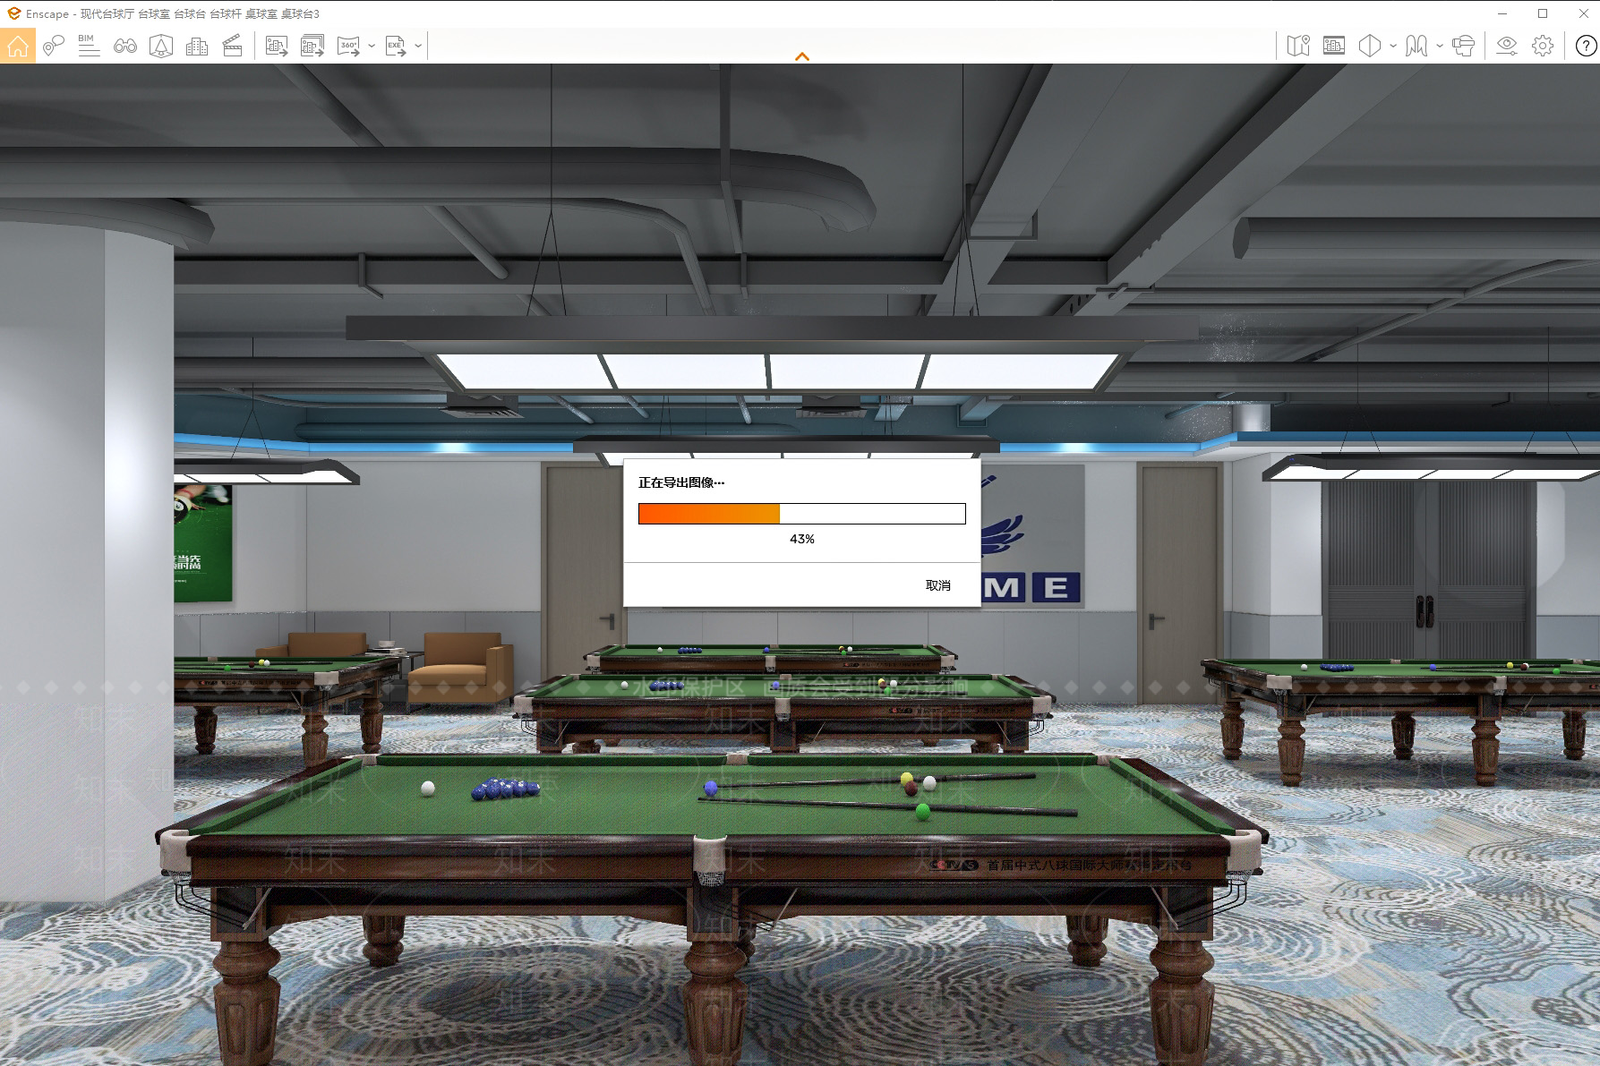1600x1066 pixels.
Task: Open the visual settings eye icon
Action: click(1507, 46)
